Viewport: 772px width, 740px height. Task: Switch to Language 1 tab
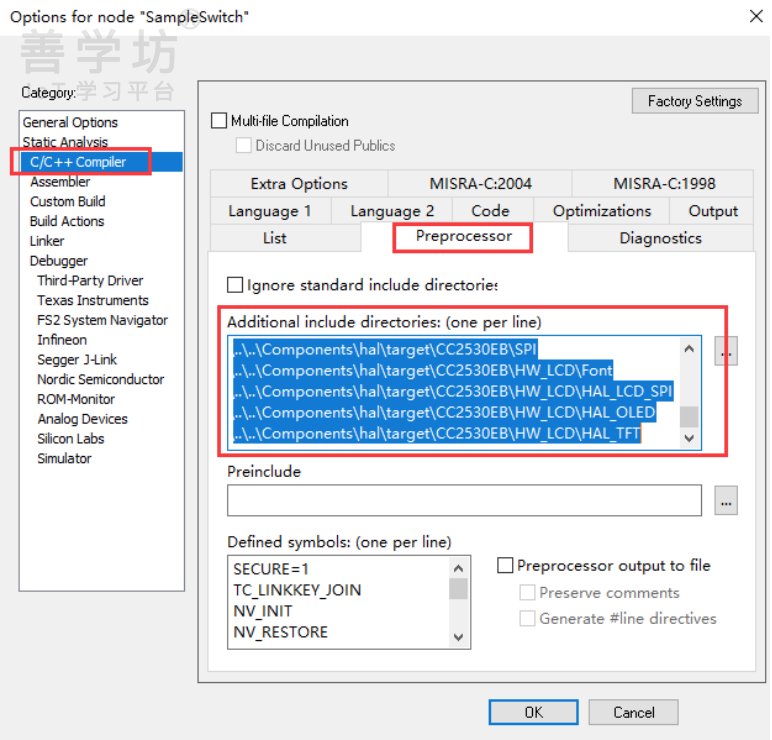click(x=270, y=211)
